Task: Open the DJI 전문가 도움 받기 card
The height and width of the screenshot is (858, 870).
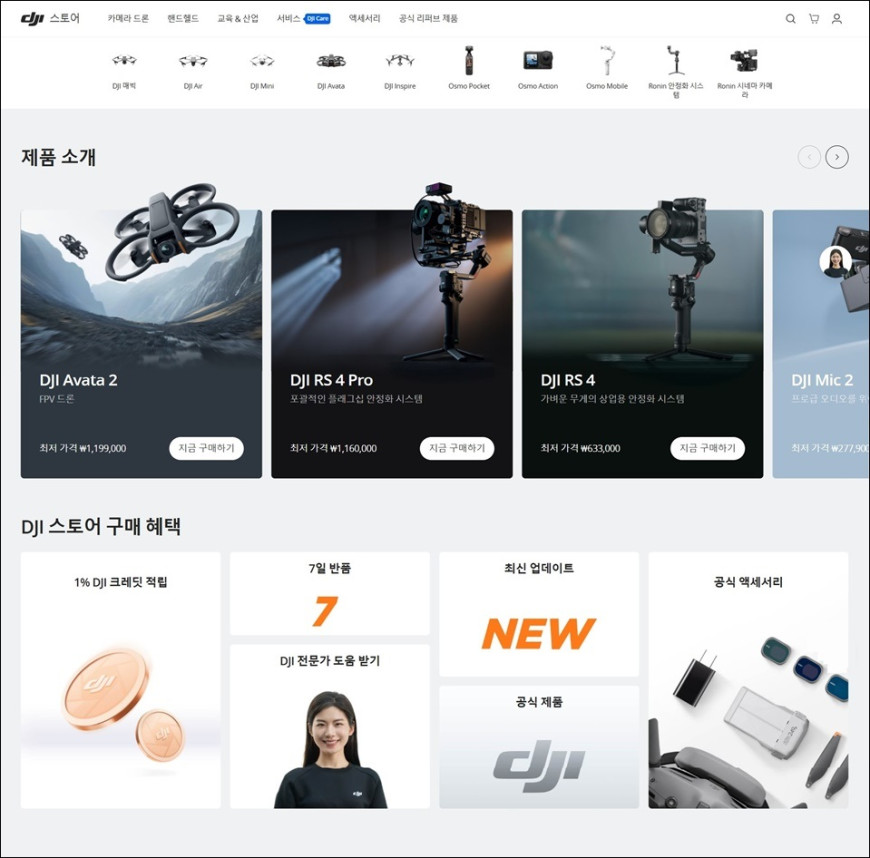Action: pyautogui.click(x=330, y=726)
